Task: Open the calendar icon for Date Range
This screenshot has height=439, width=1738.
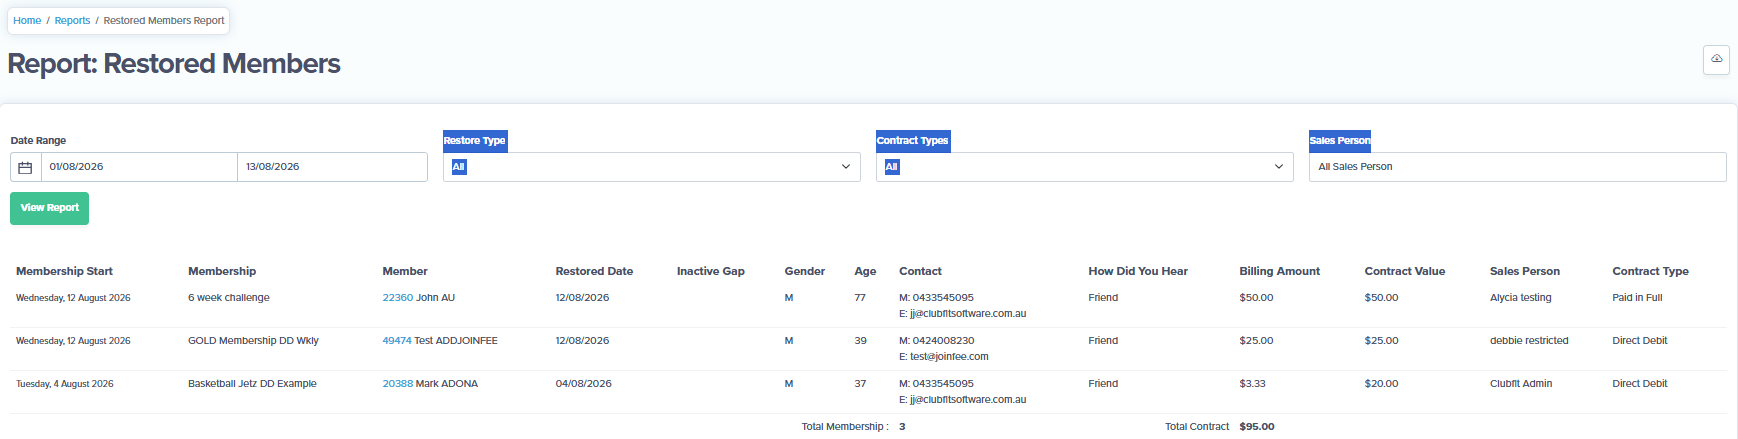Action: 26,167
